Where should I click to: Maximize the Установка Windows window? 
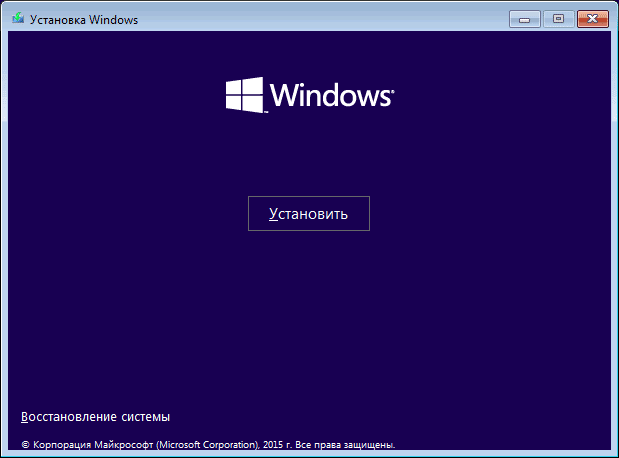coord(558,18)
